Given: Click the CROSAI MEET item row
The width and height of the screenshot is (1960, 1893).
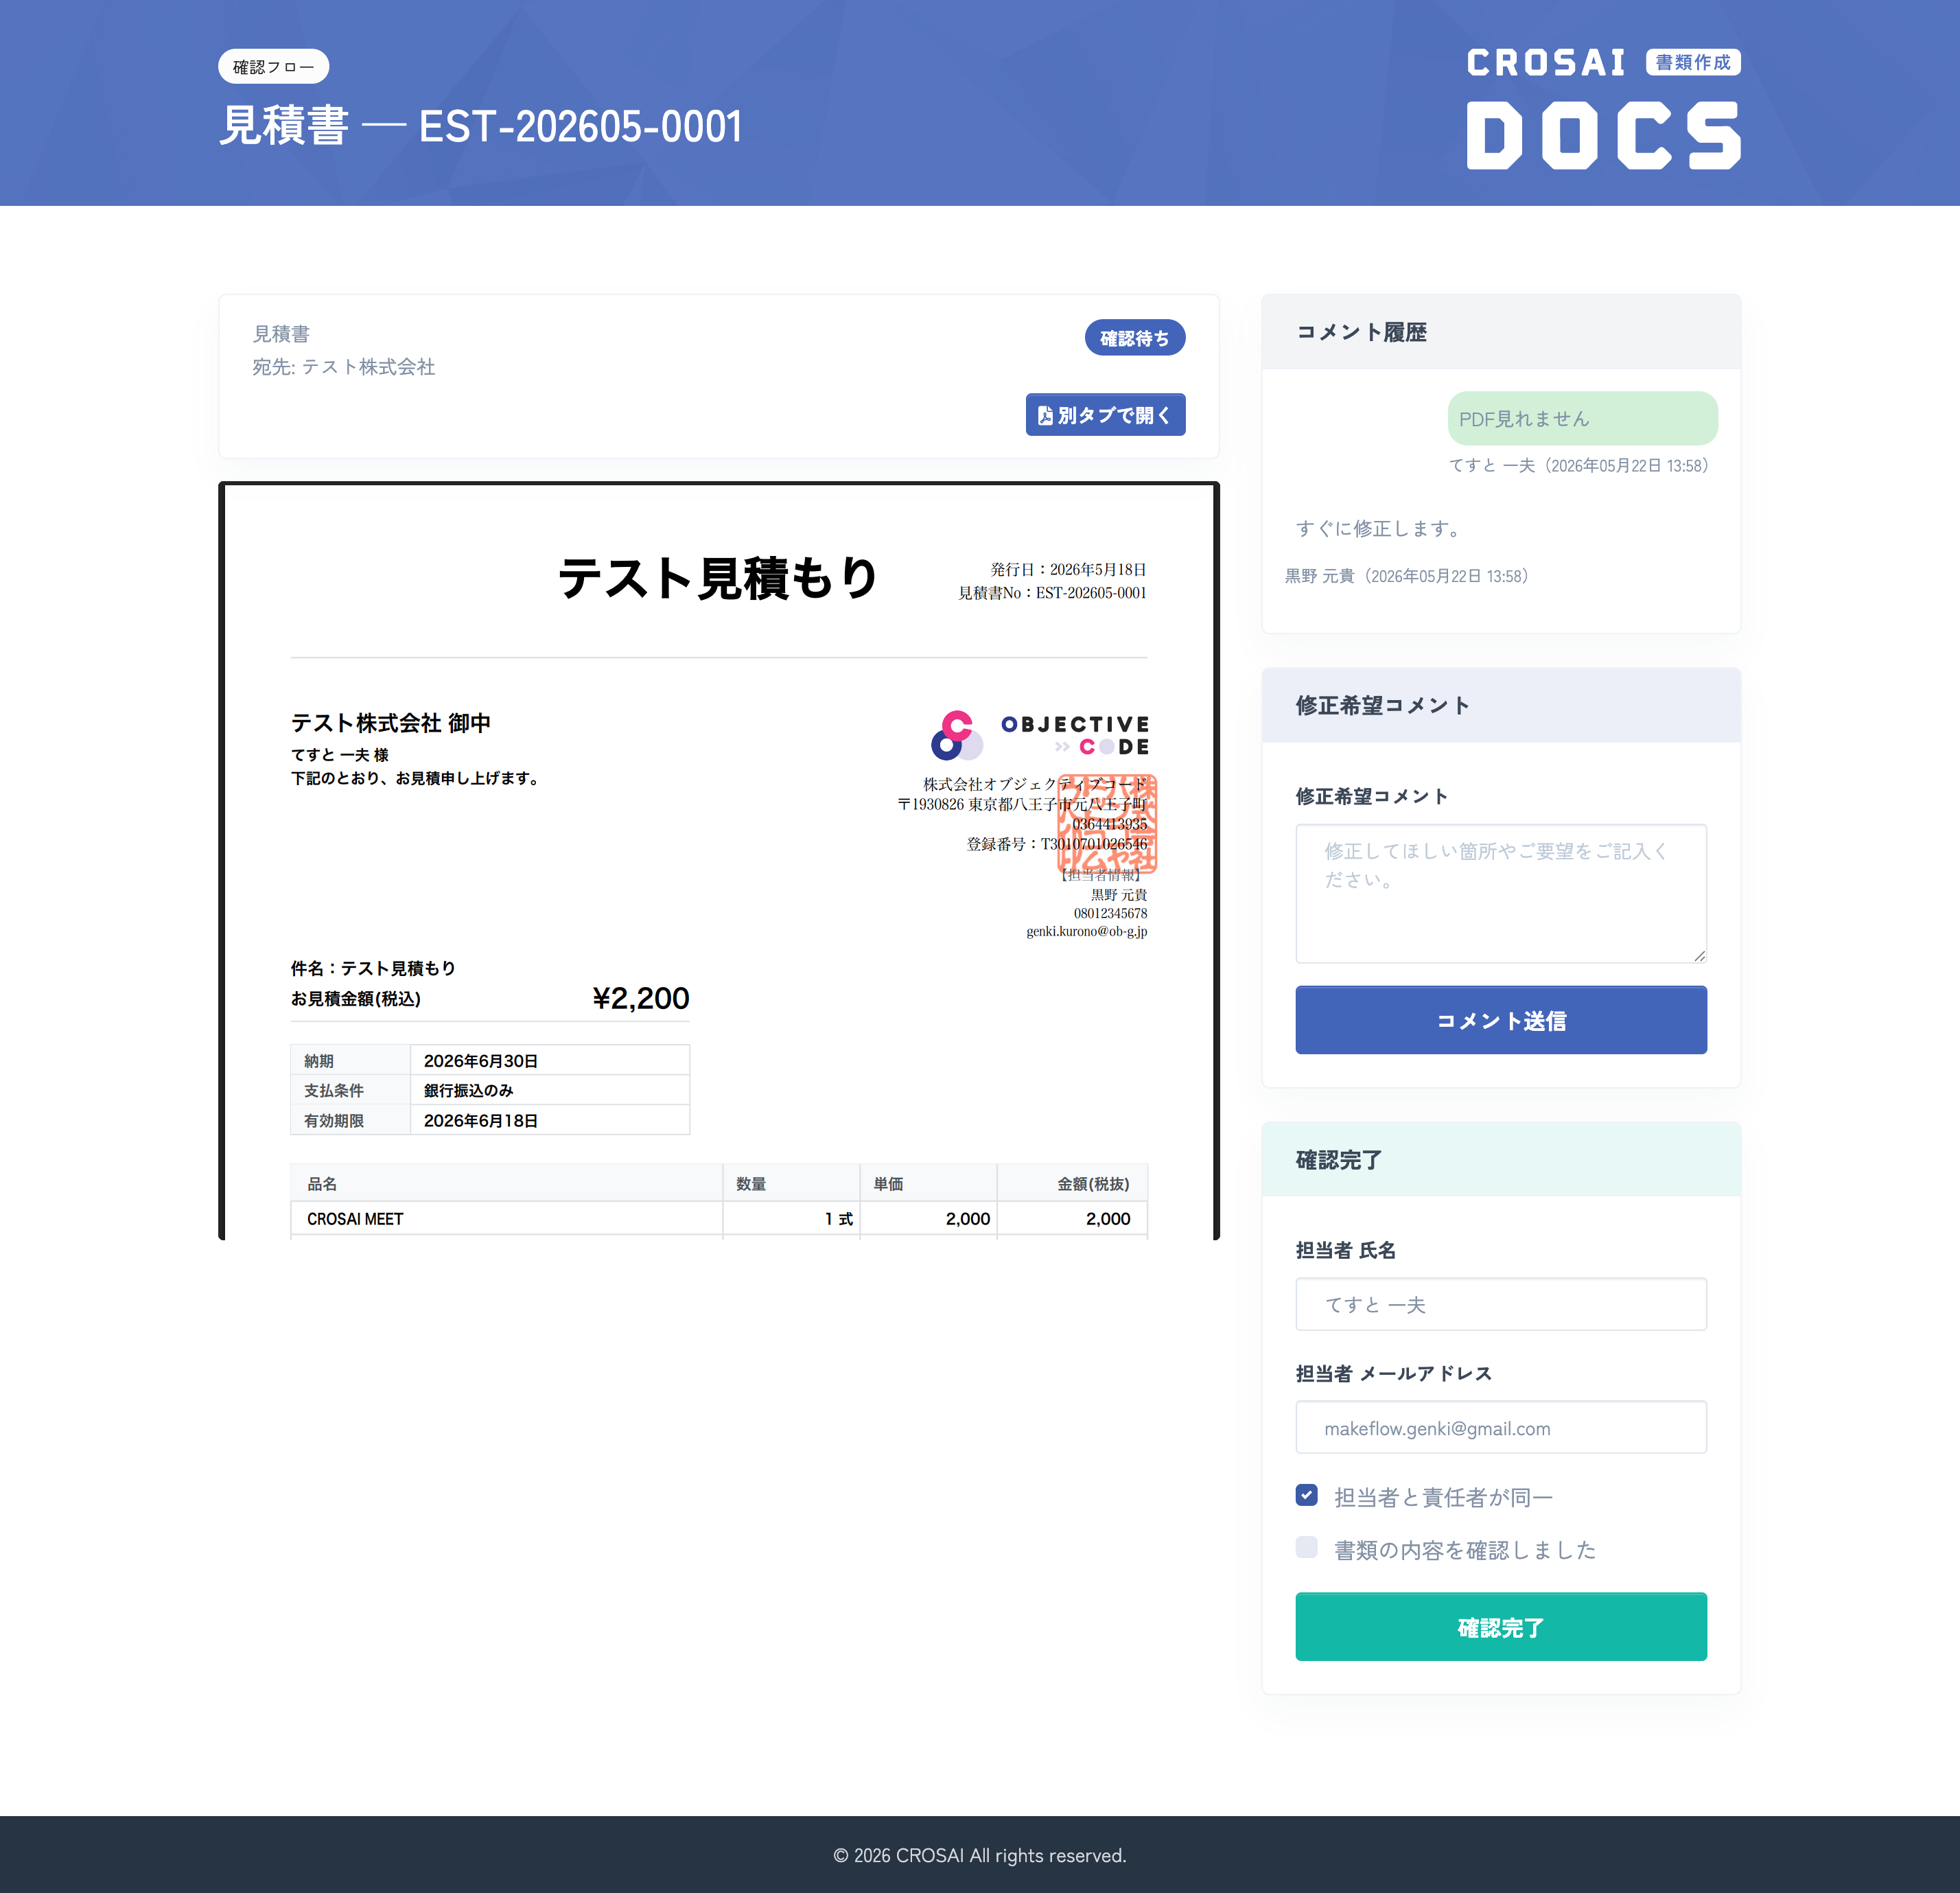Looking at the screenshot, I should click(718, 1218).
